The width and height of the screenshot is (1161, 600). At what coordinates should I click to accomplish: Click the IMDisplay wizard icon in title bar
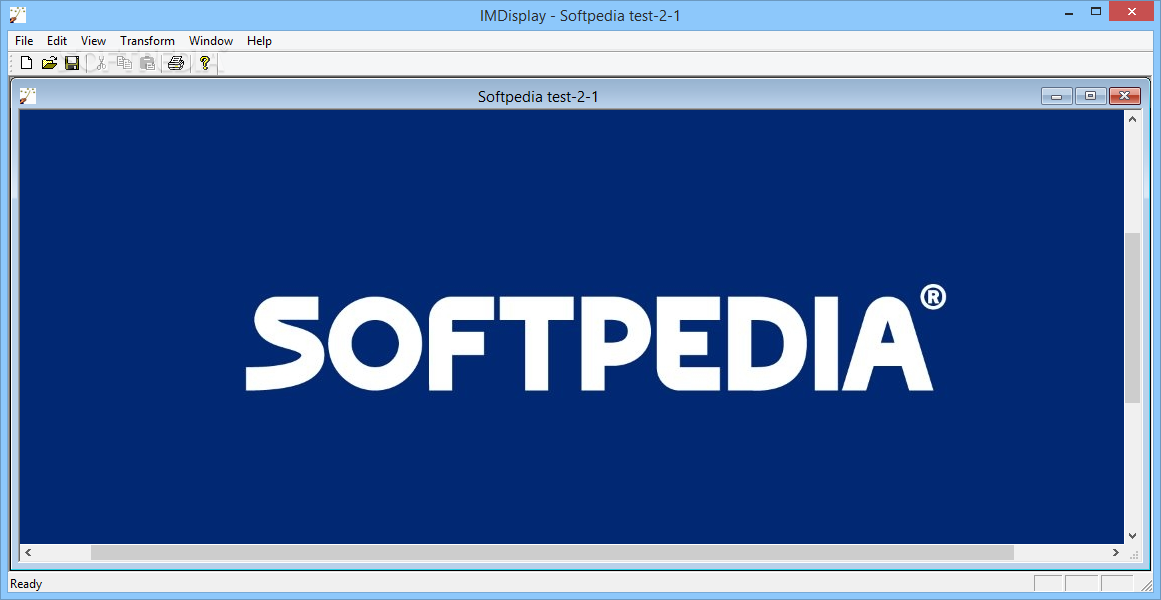coord(18,13)
